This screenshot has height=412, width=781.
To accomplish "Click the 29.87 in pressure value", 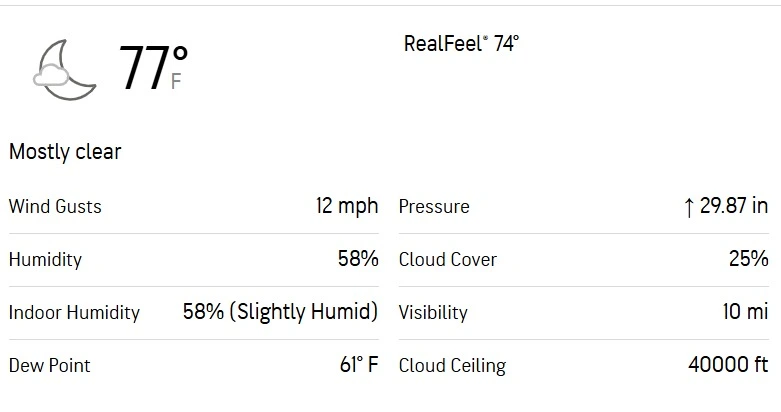I will click(734, 206).
